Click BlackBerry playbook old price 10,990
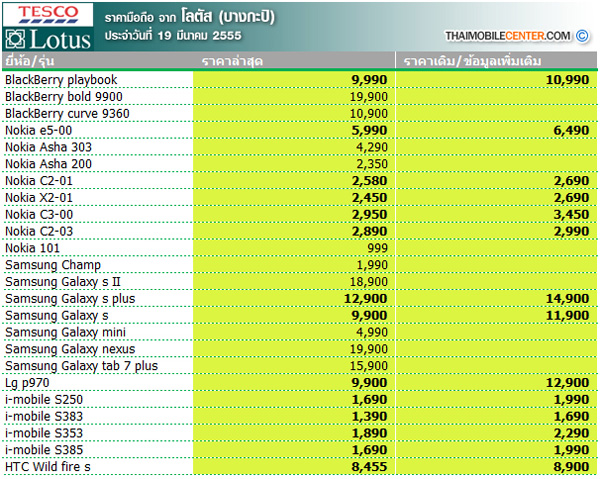This screenshot has height=479, width=600. (x=567, y=80)
